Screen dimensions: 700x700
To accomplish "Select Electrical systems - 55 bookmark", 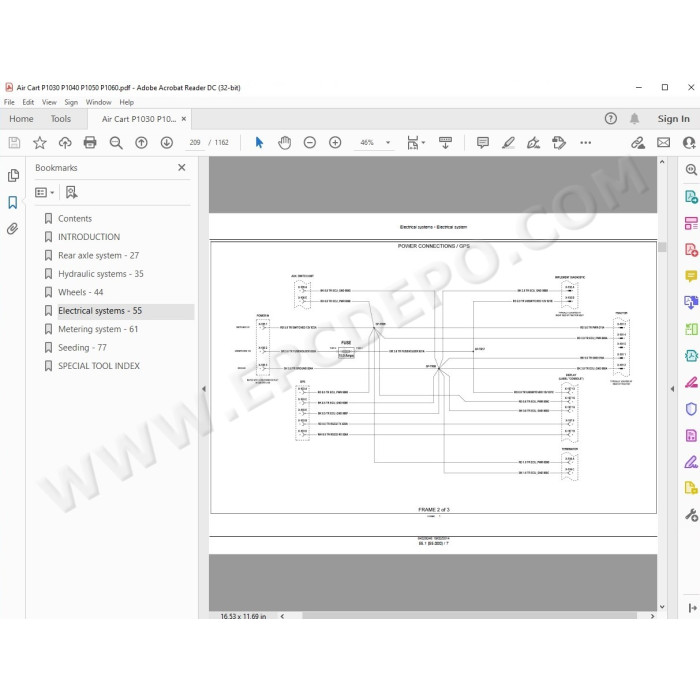I will click(100, 311).
